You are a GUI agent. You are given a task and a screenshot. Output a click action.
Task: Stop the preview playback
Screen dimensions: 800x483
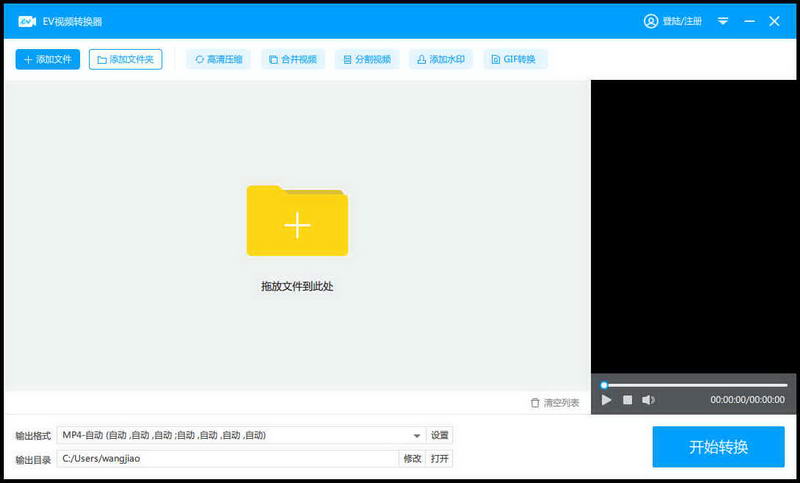pyautogui.click(x=628, y=400)
